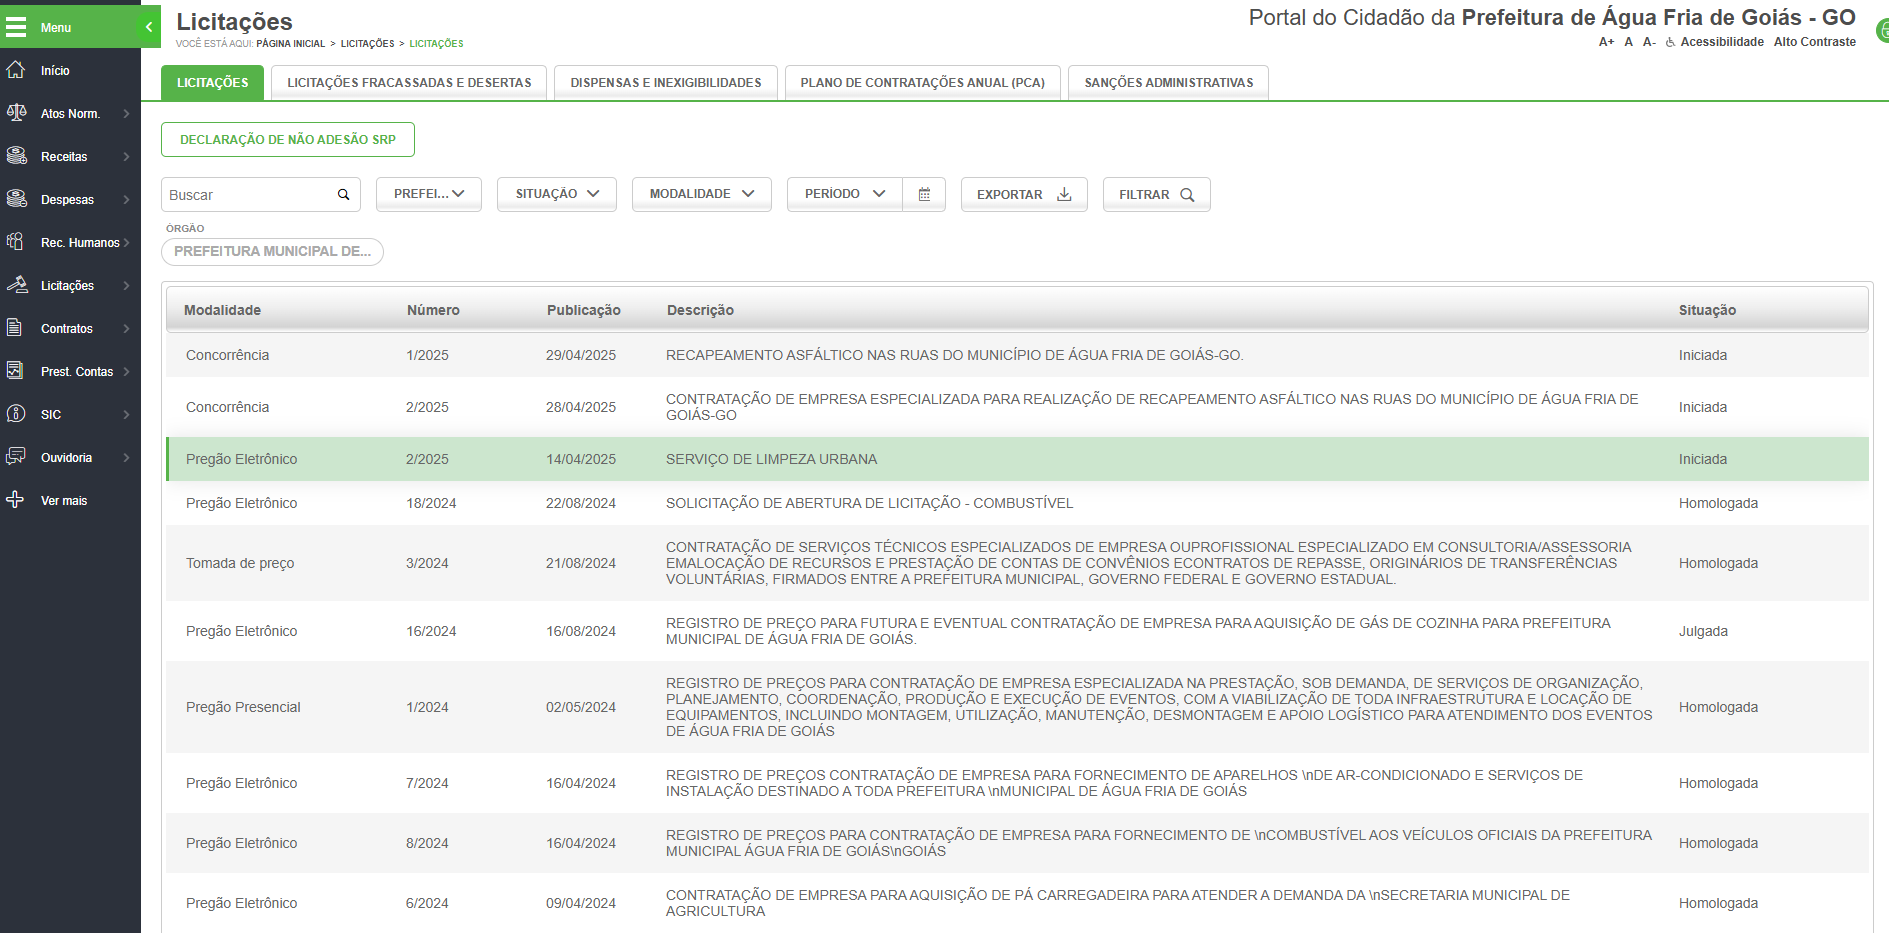Click the Exportar button
This screenshot has width=1889, height=933.
[1023, 194]
